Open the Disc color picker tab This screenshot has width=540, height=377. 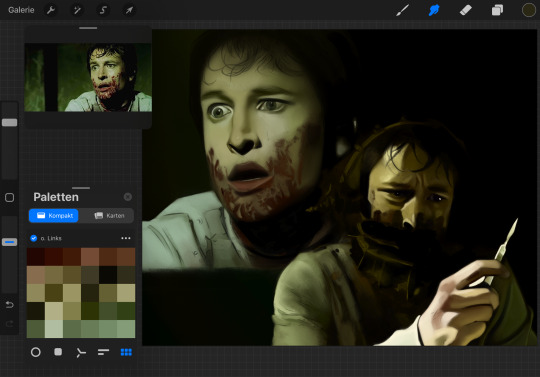click(35, 352)
